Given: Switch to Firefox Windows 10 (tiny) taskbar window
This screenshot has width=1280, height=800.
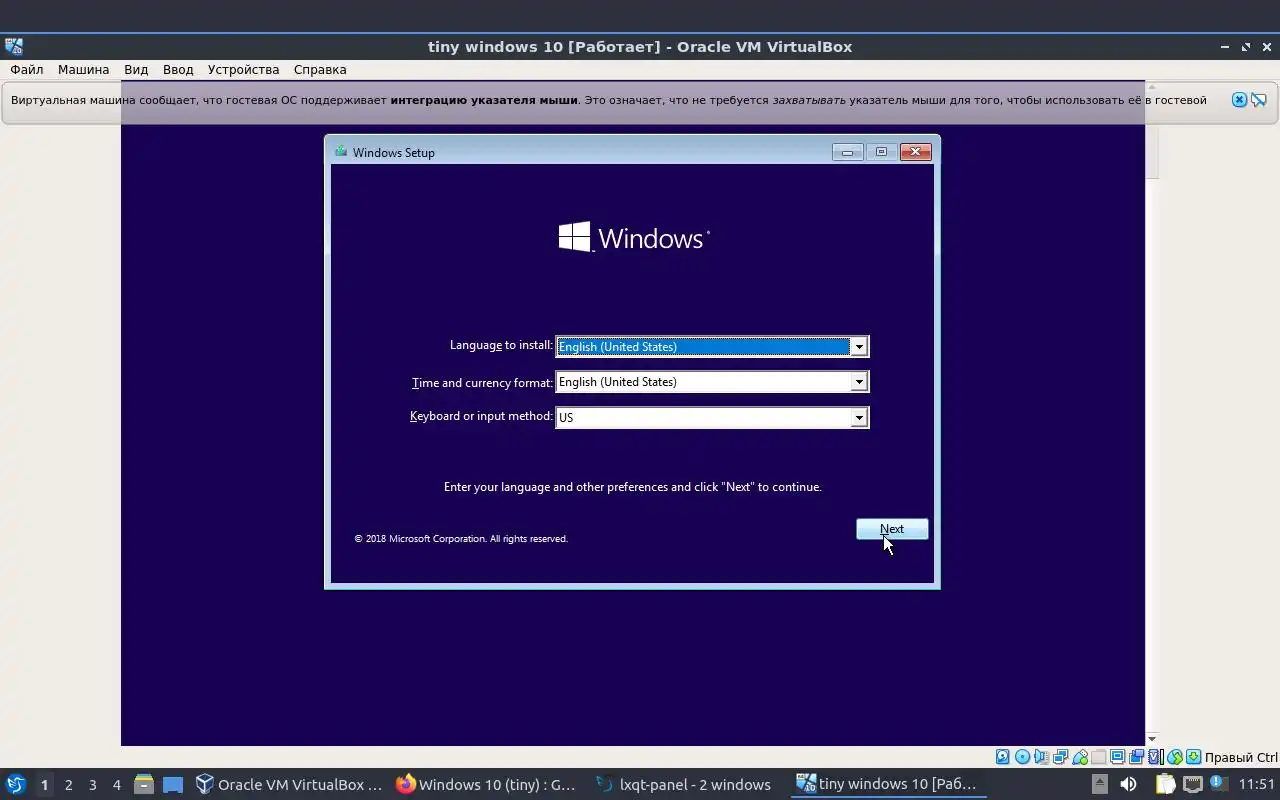Looking at the screenshot, I should coord(487,784).
